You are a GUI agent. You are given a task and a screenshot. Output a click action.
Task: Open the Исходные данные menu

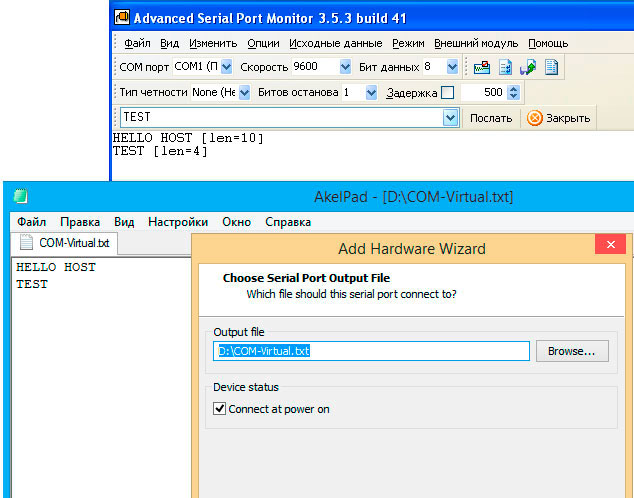coord(336,43)
